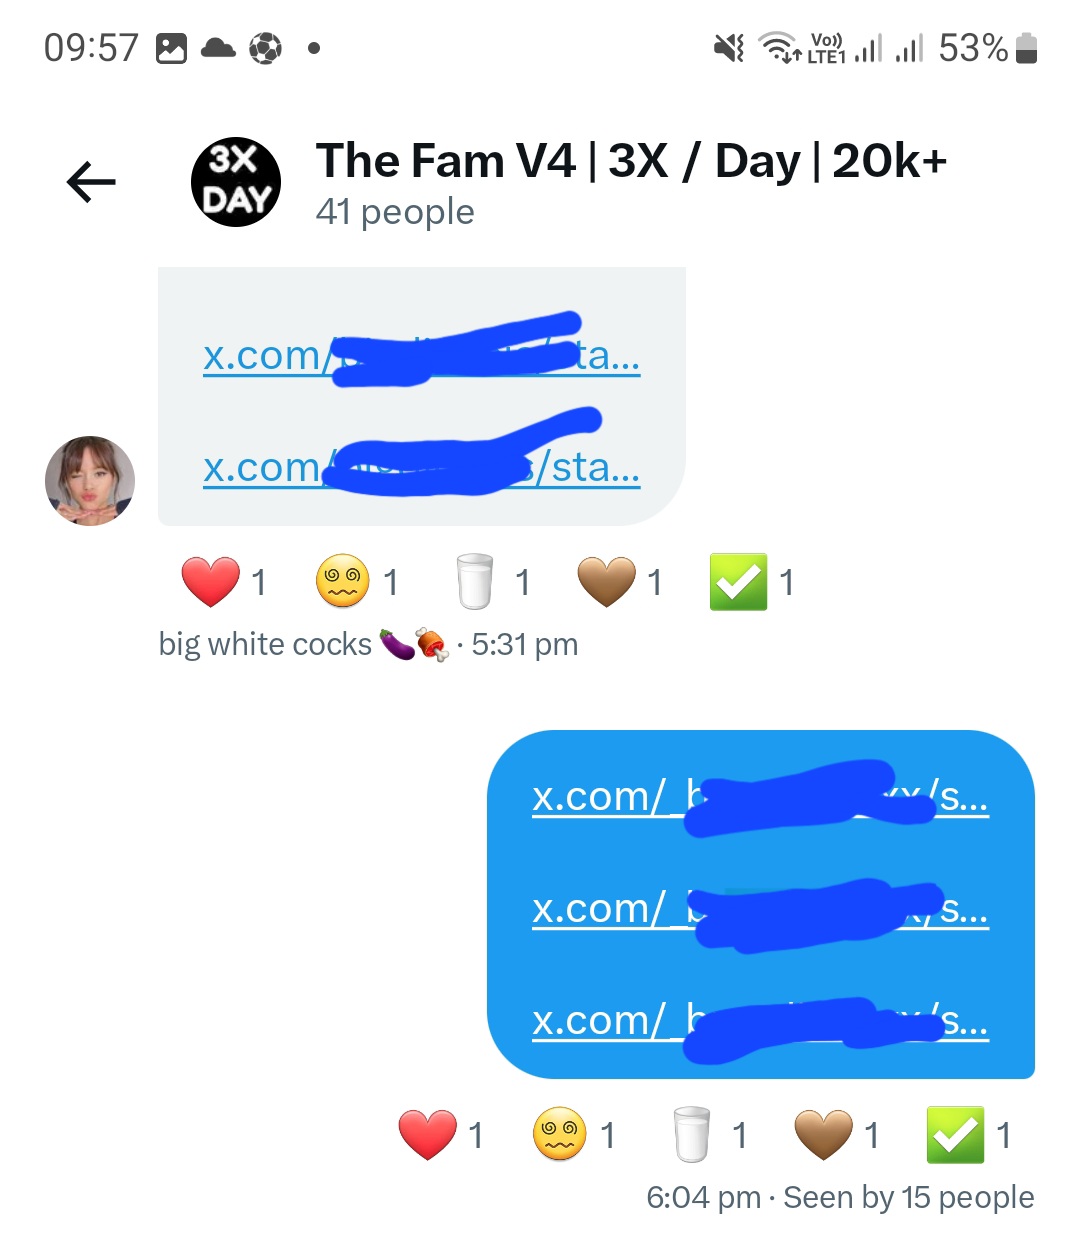Tap red heart reaction on sent message
The width and height of the screenshot is (1080, 1239).
[x=441, y=1135]
